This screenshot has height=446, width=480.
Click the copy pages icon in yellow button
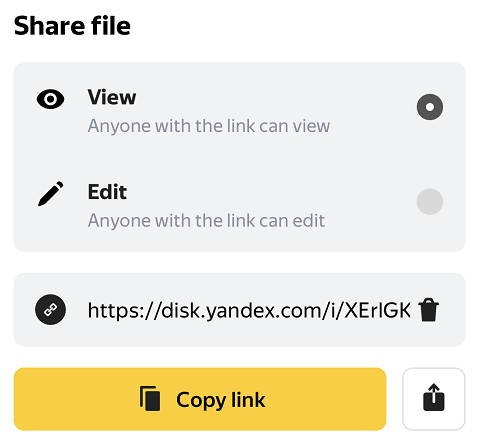coord(150,398)
